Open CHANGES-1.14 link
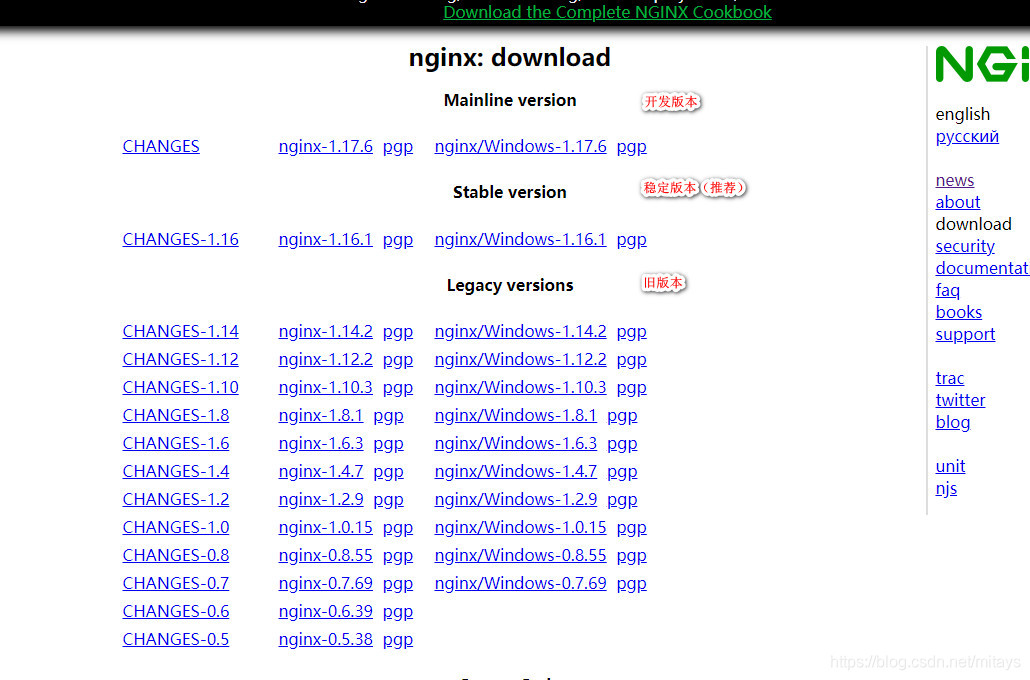The width and height of the screenshot is (1030, 680). 180,331
